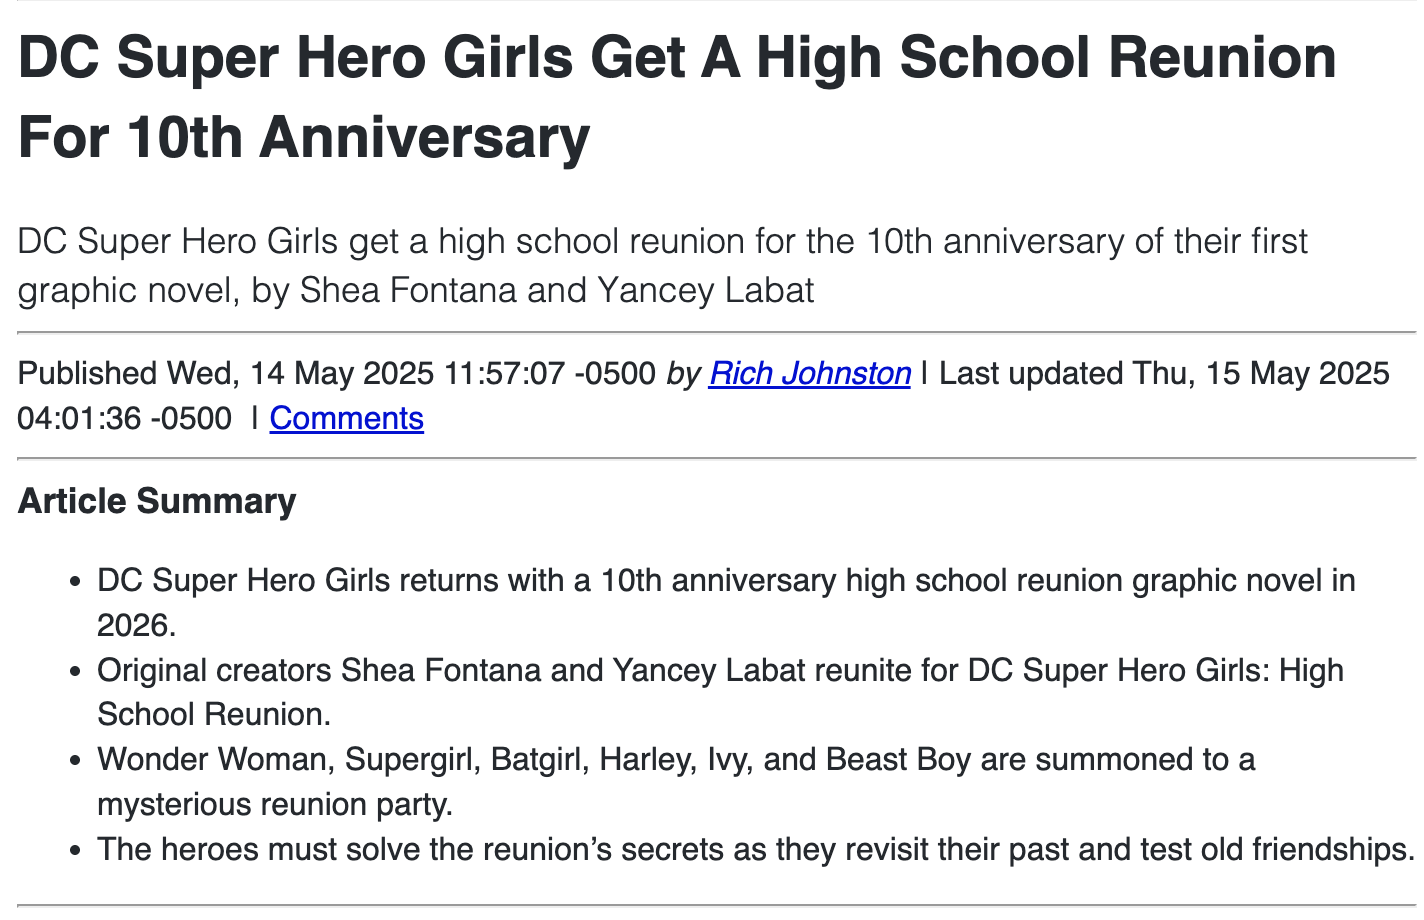Jump to the Comments link

(x=346, y=418)
